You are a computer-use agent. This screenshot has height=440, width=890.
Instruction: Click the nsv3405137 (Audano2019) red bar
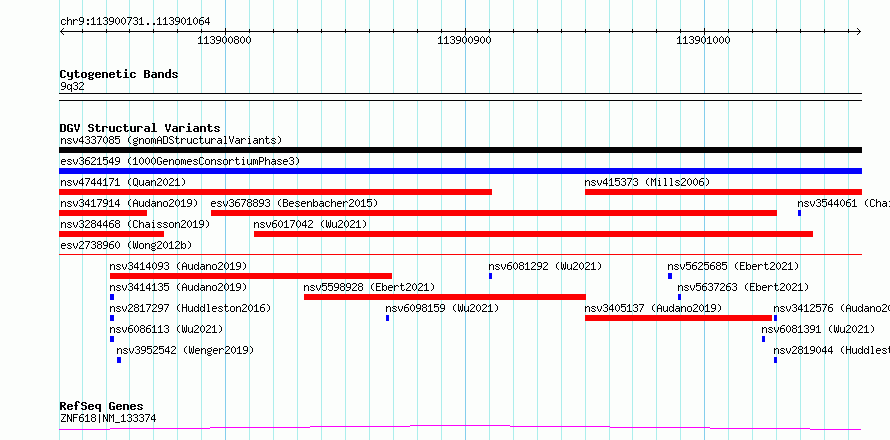[678, 318]
